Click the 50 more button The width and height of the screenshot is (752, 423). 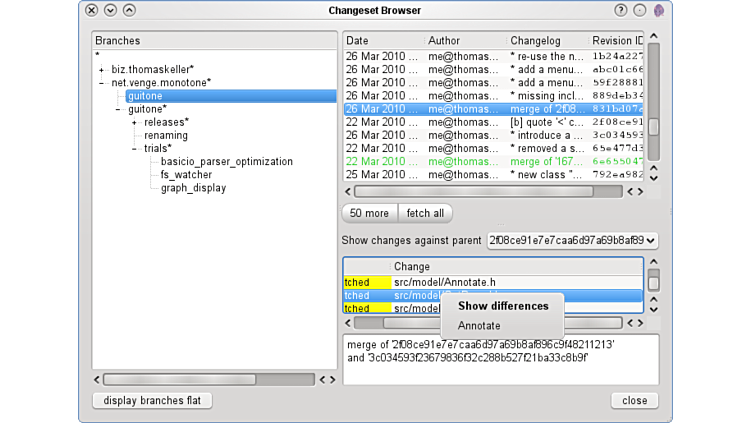(x=369, y=213)
